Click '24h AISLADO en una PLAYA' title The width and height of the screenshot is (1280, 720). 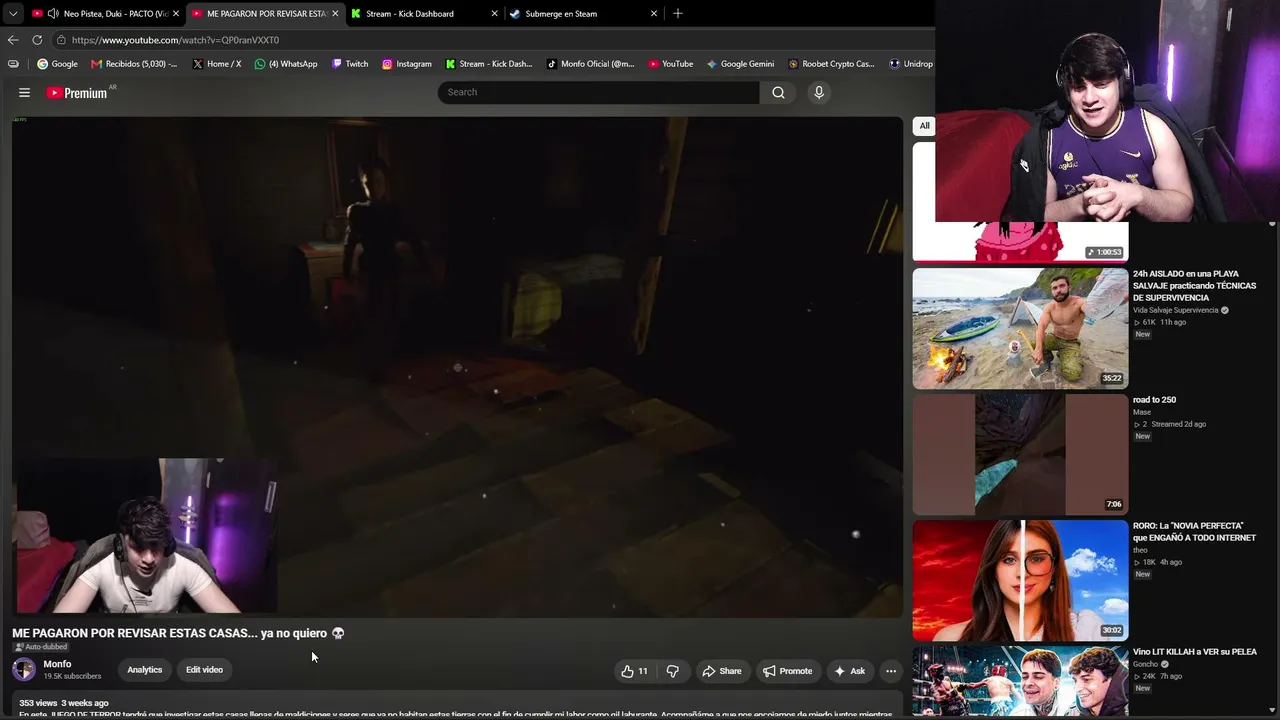coord(1194,286)
